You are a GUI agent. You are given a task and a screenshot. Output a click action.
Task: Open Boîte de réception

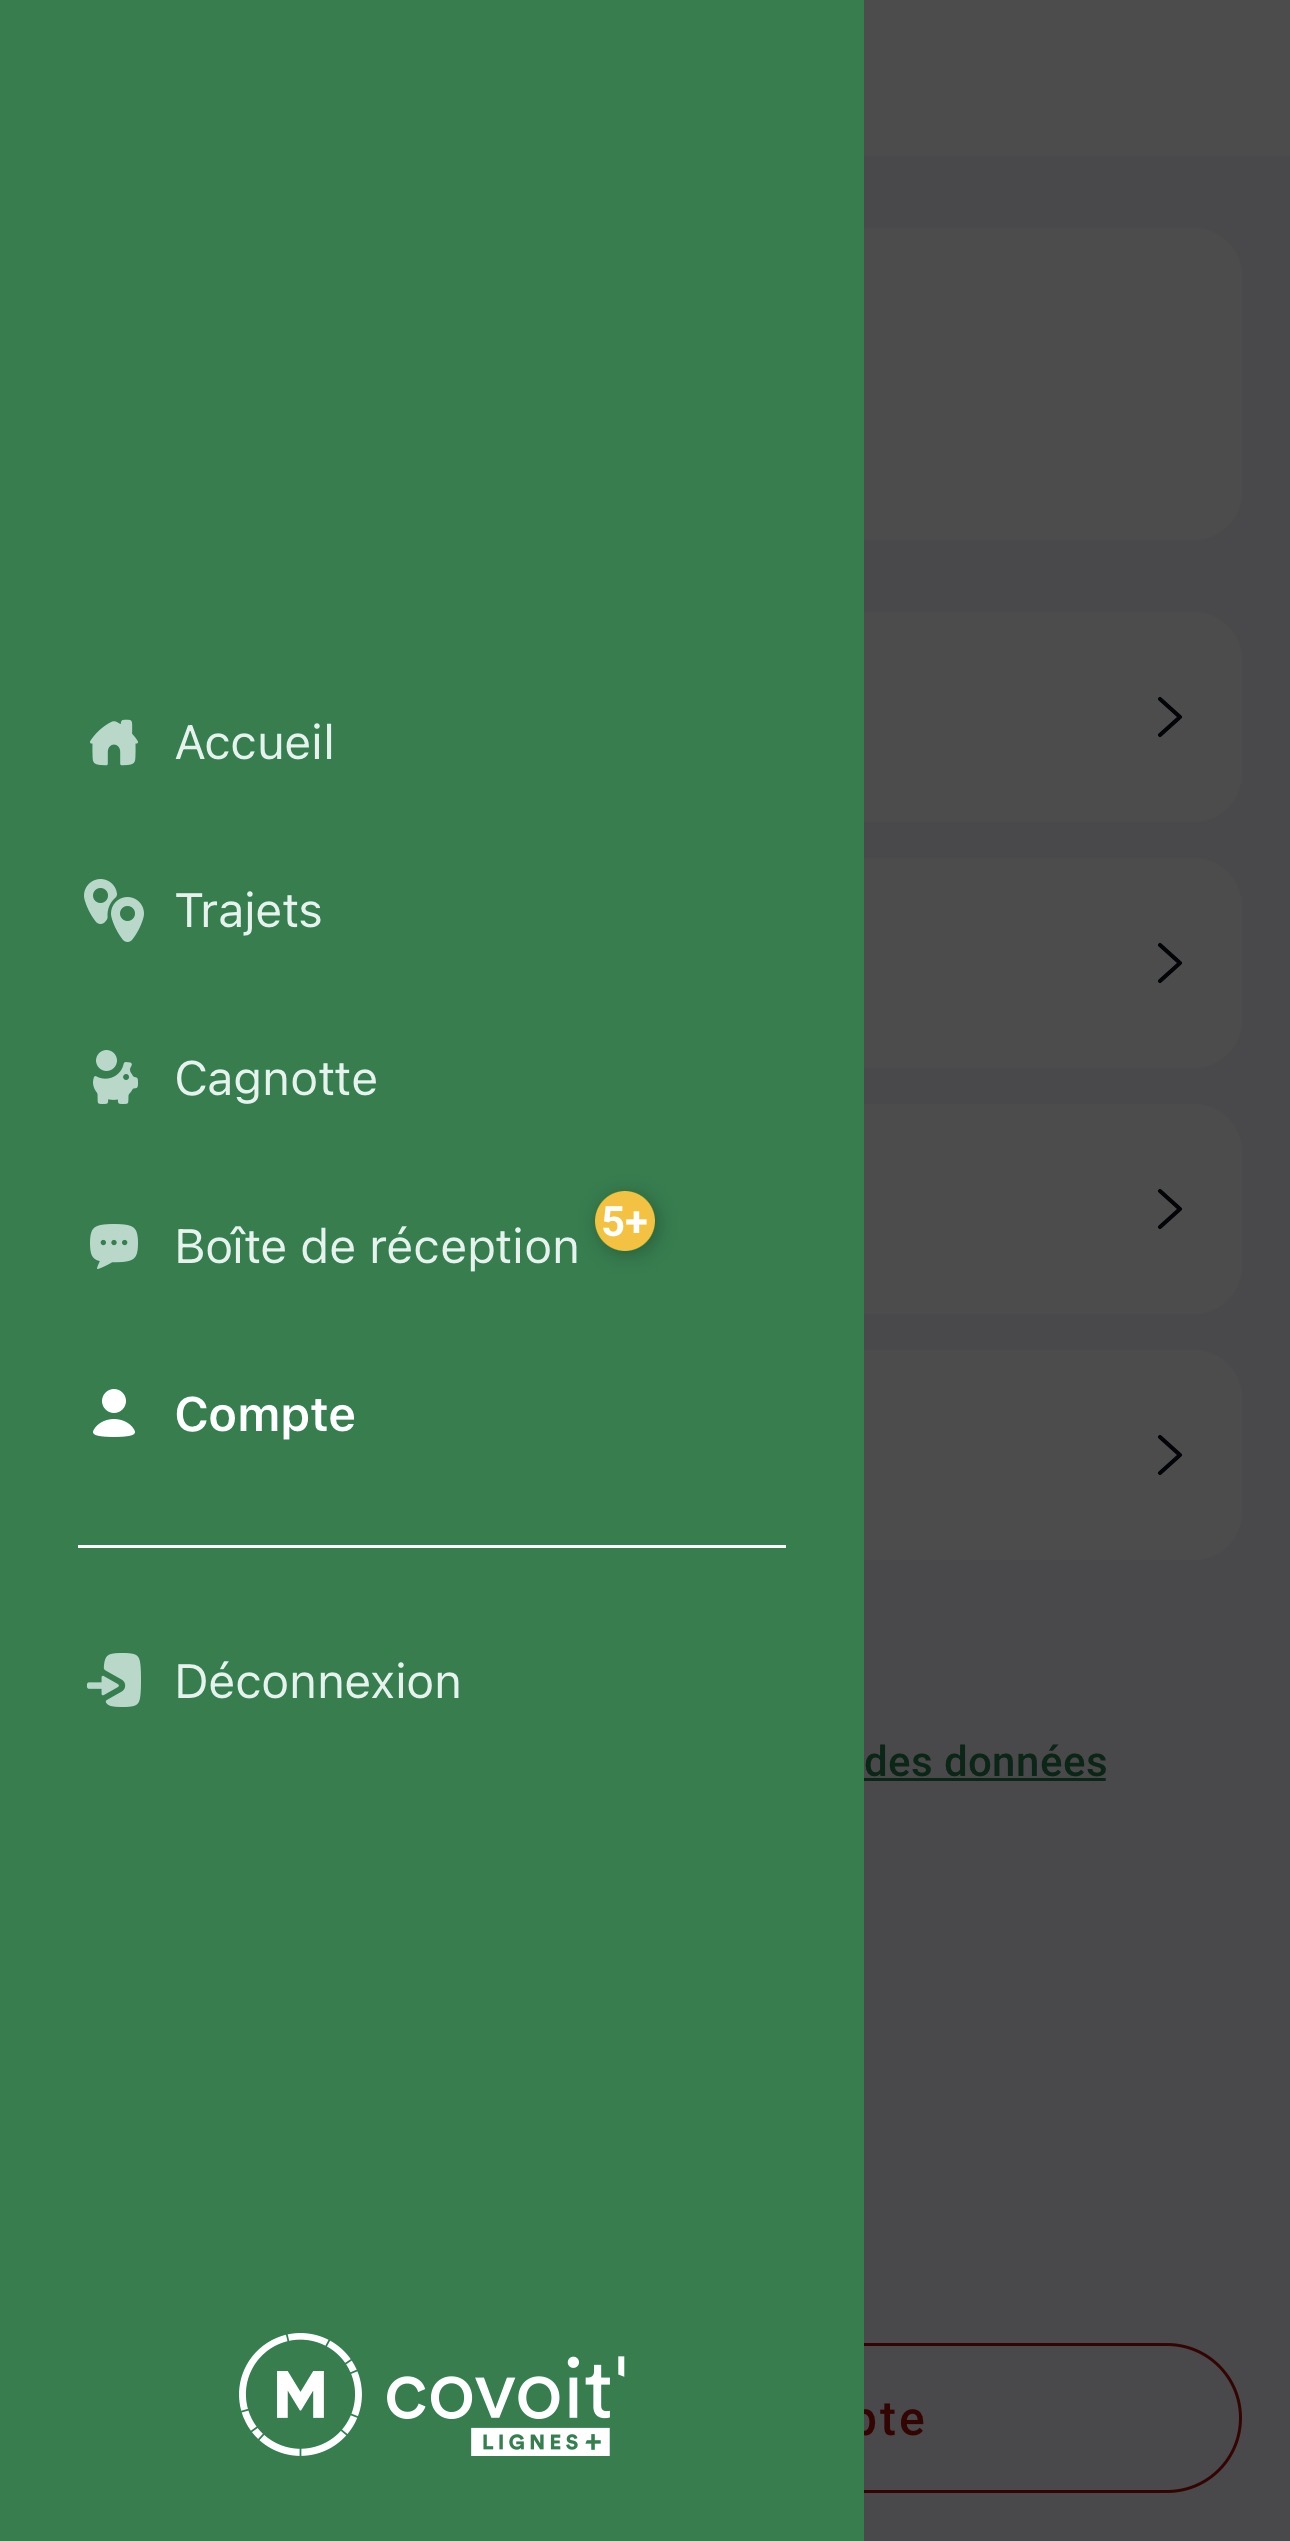(377, 1247)
